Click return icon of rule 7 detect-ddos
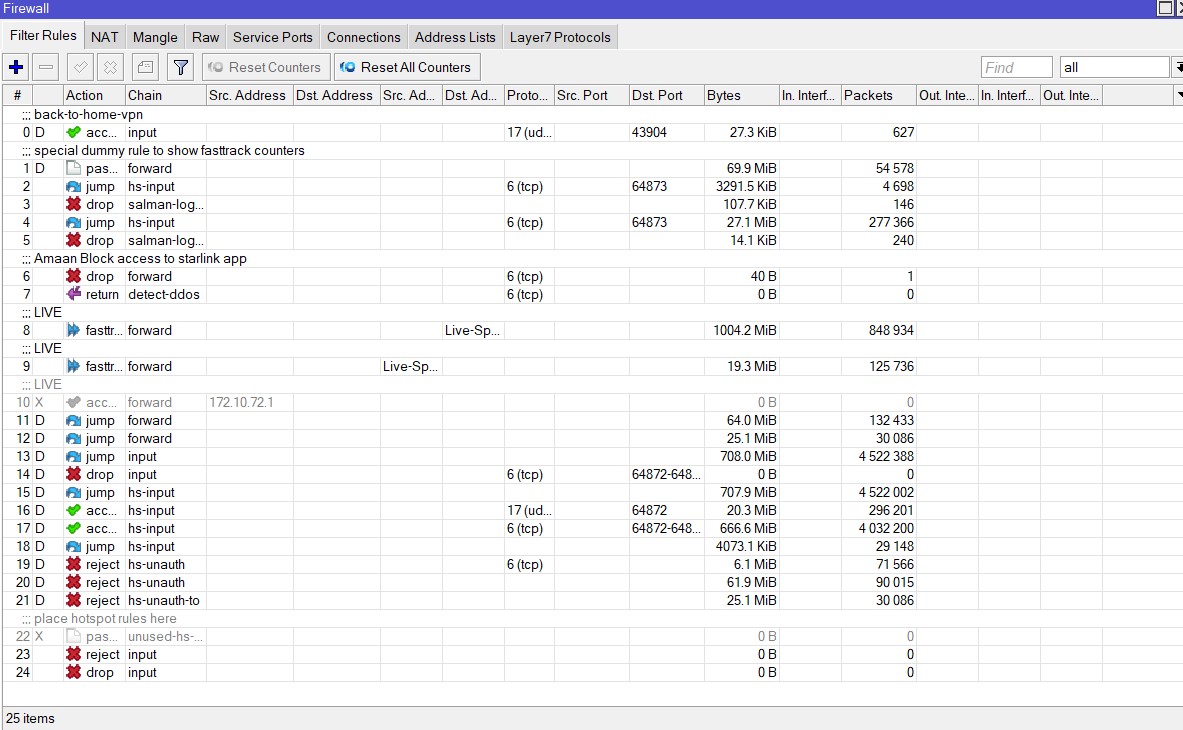 73,294
